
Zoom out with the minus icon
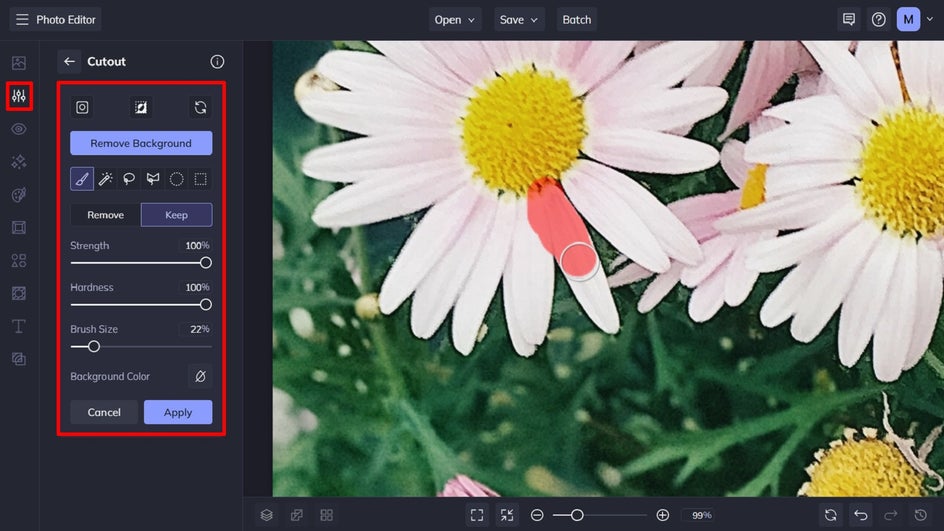(x=537, y=515)
